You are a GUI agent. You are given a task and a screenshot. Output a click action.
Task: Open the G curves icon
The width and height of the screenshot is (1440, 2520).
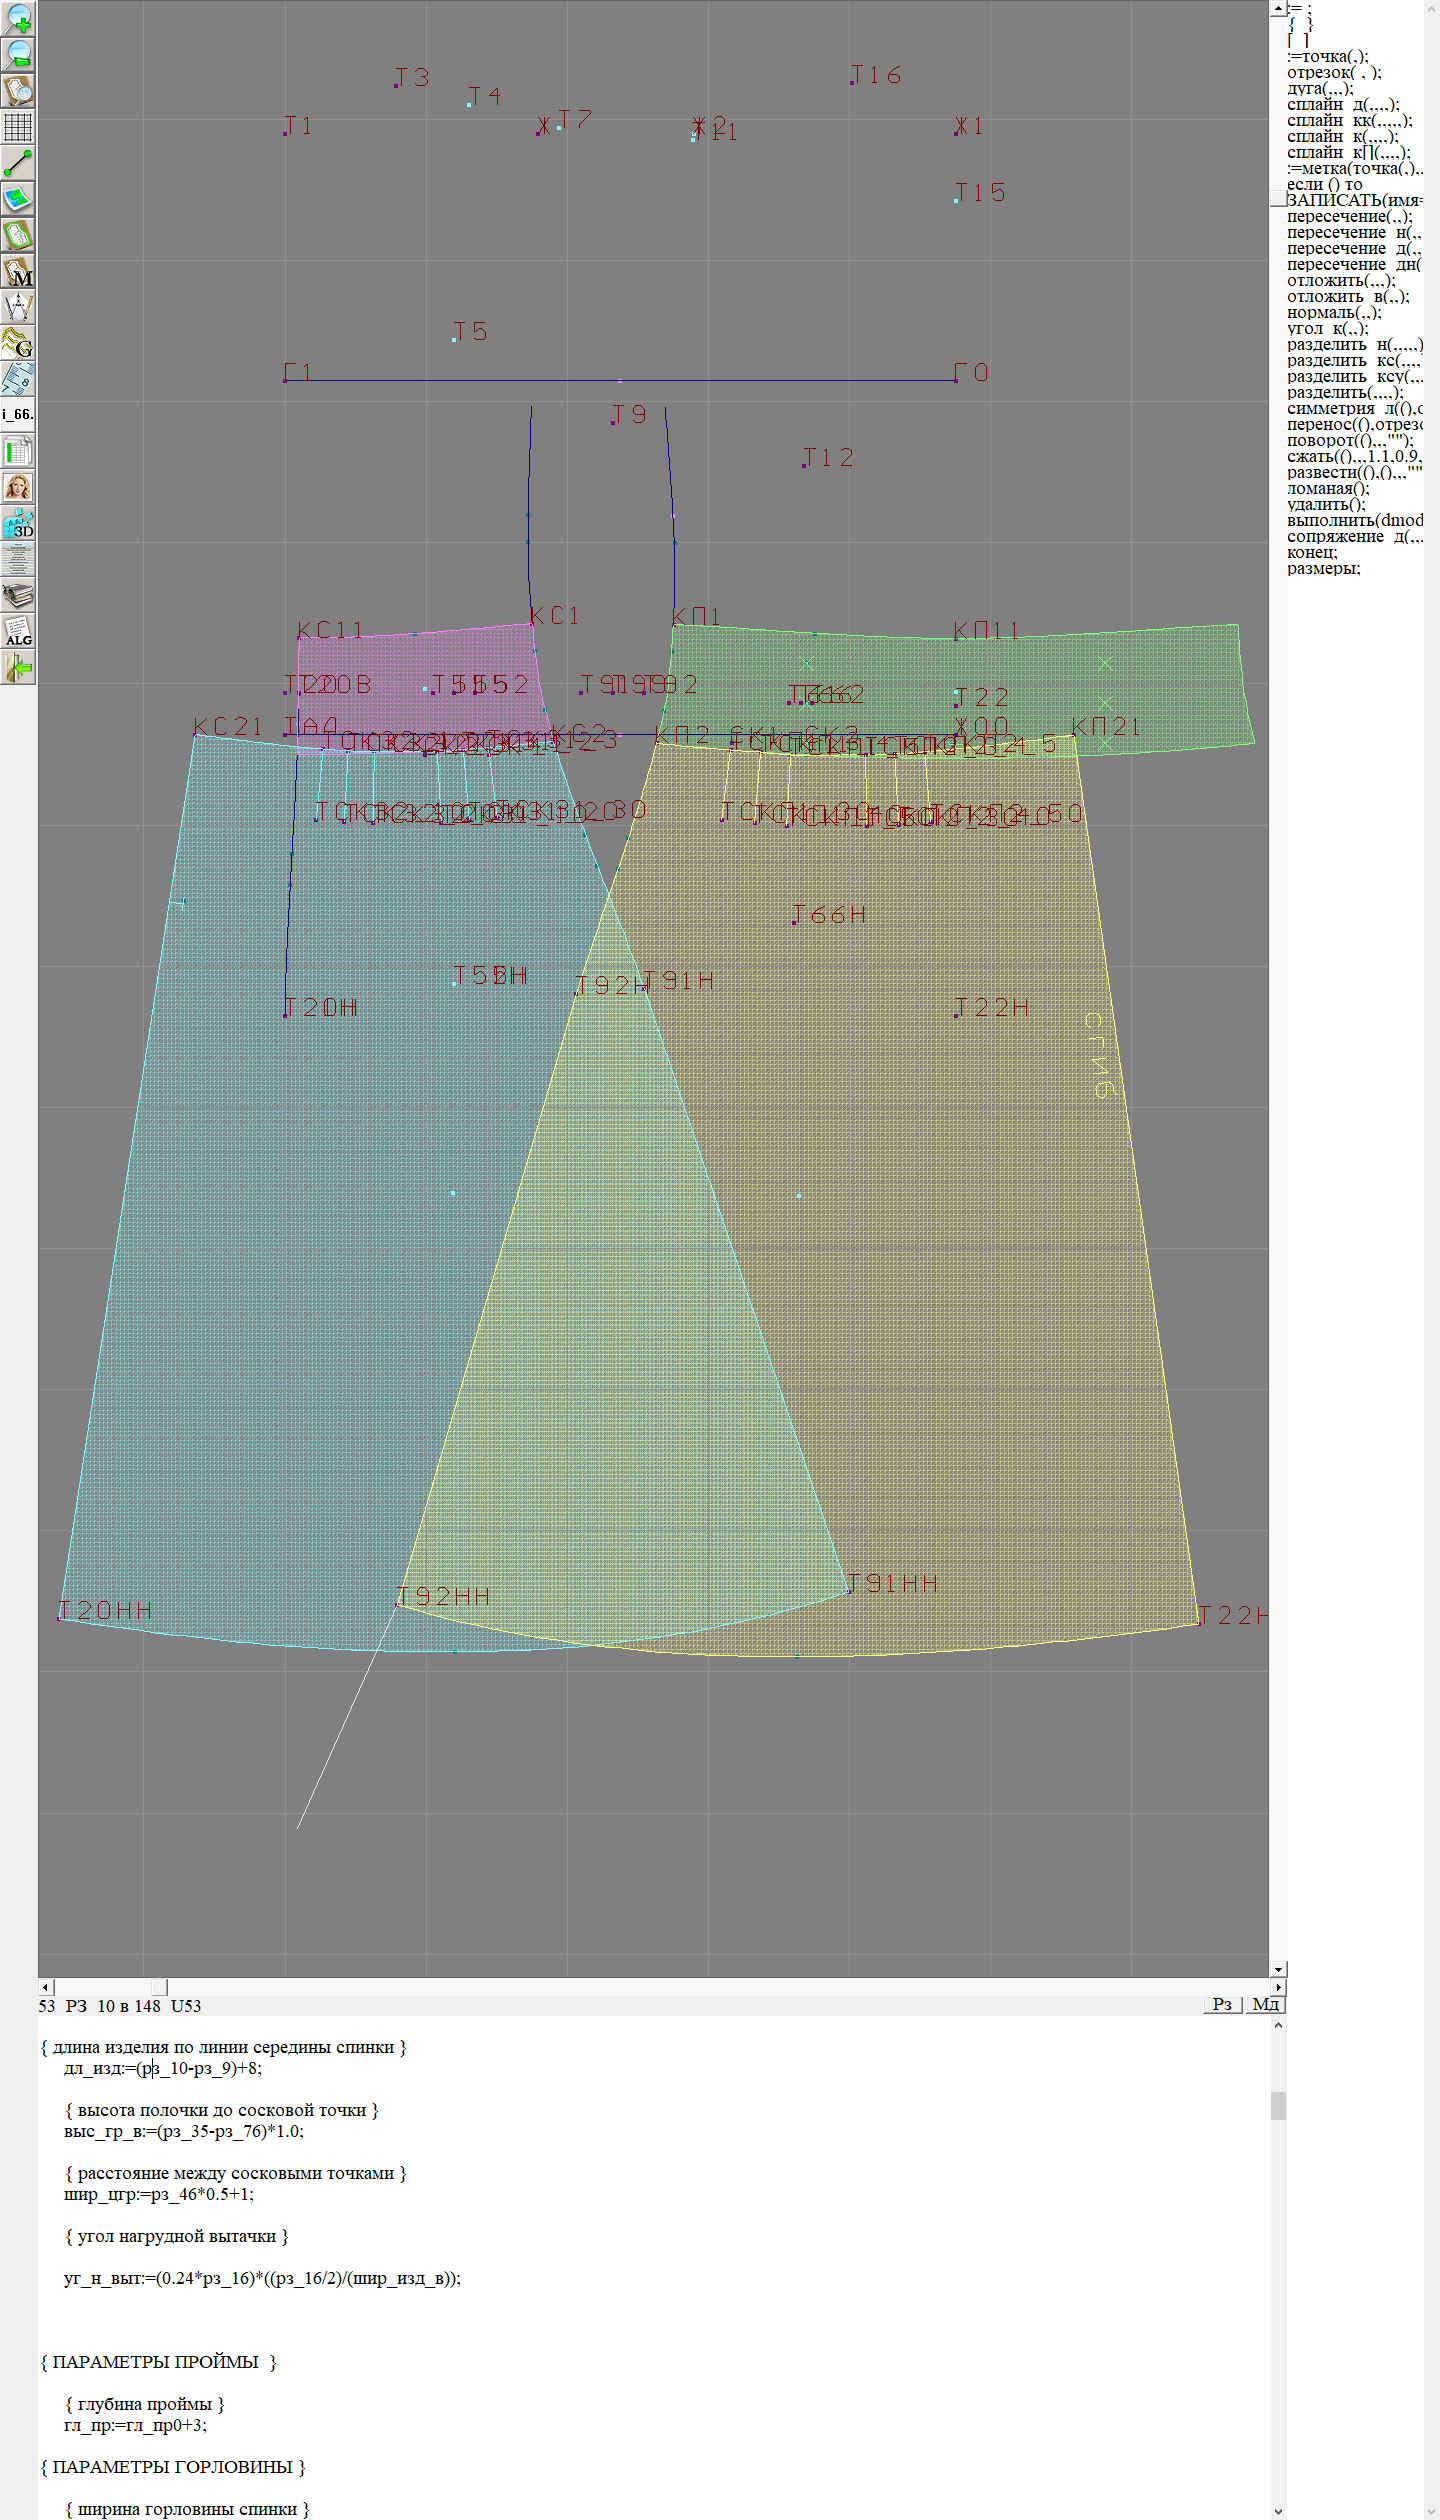18,343
